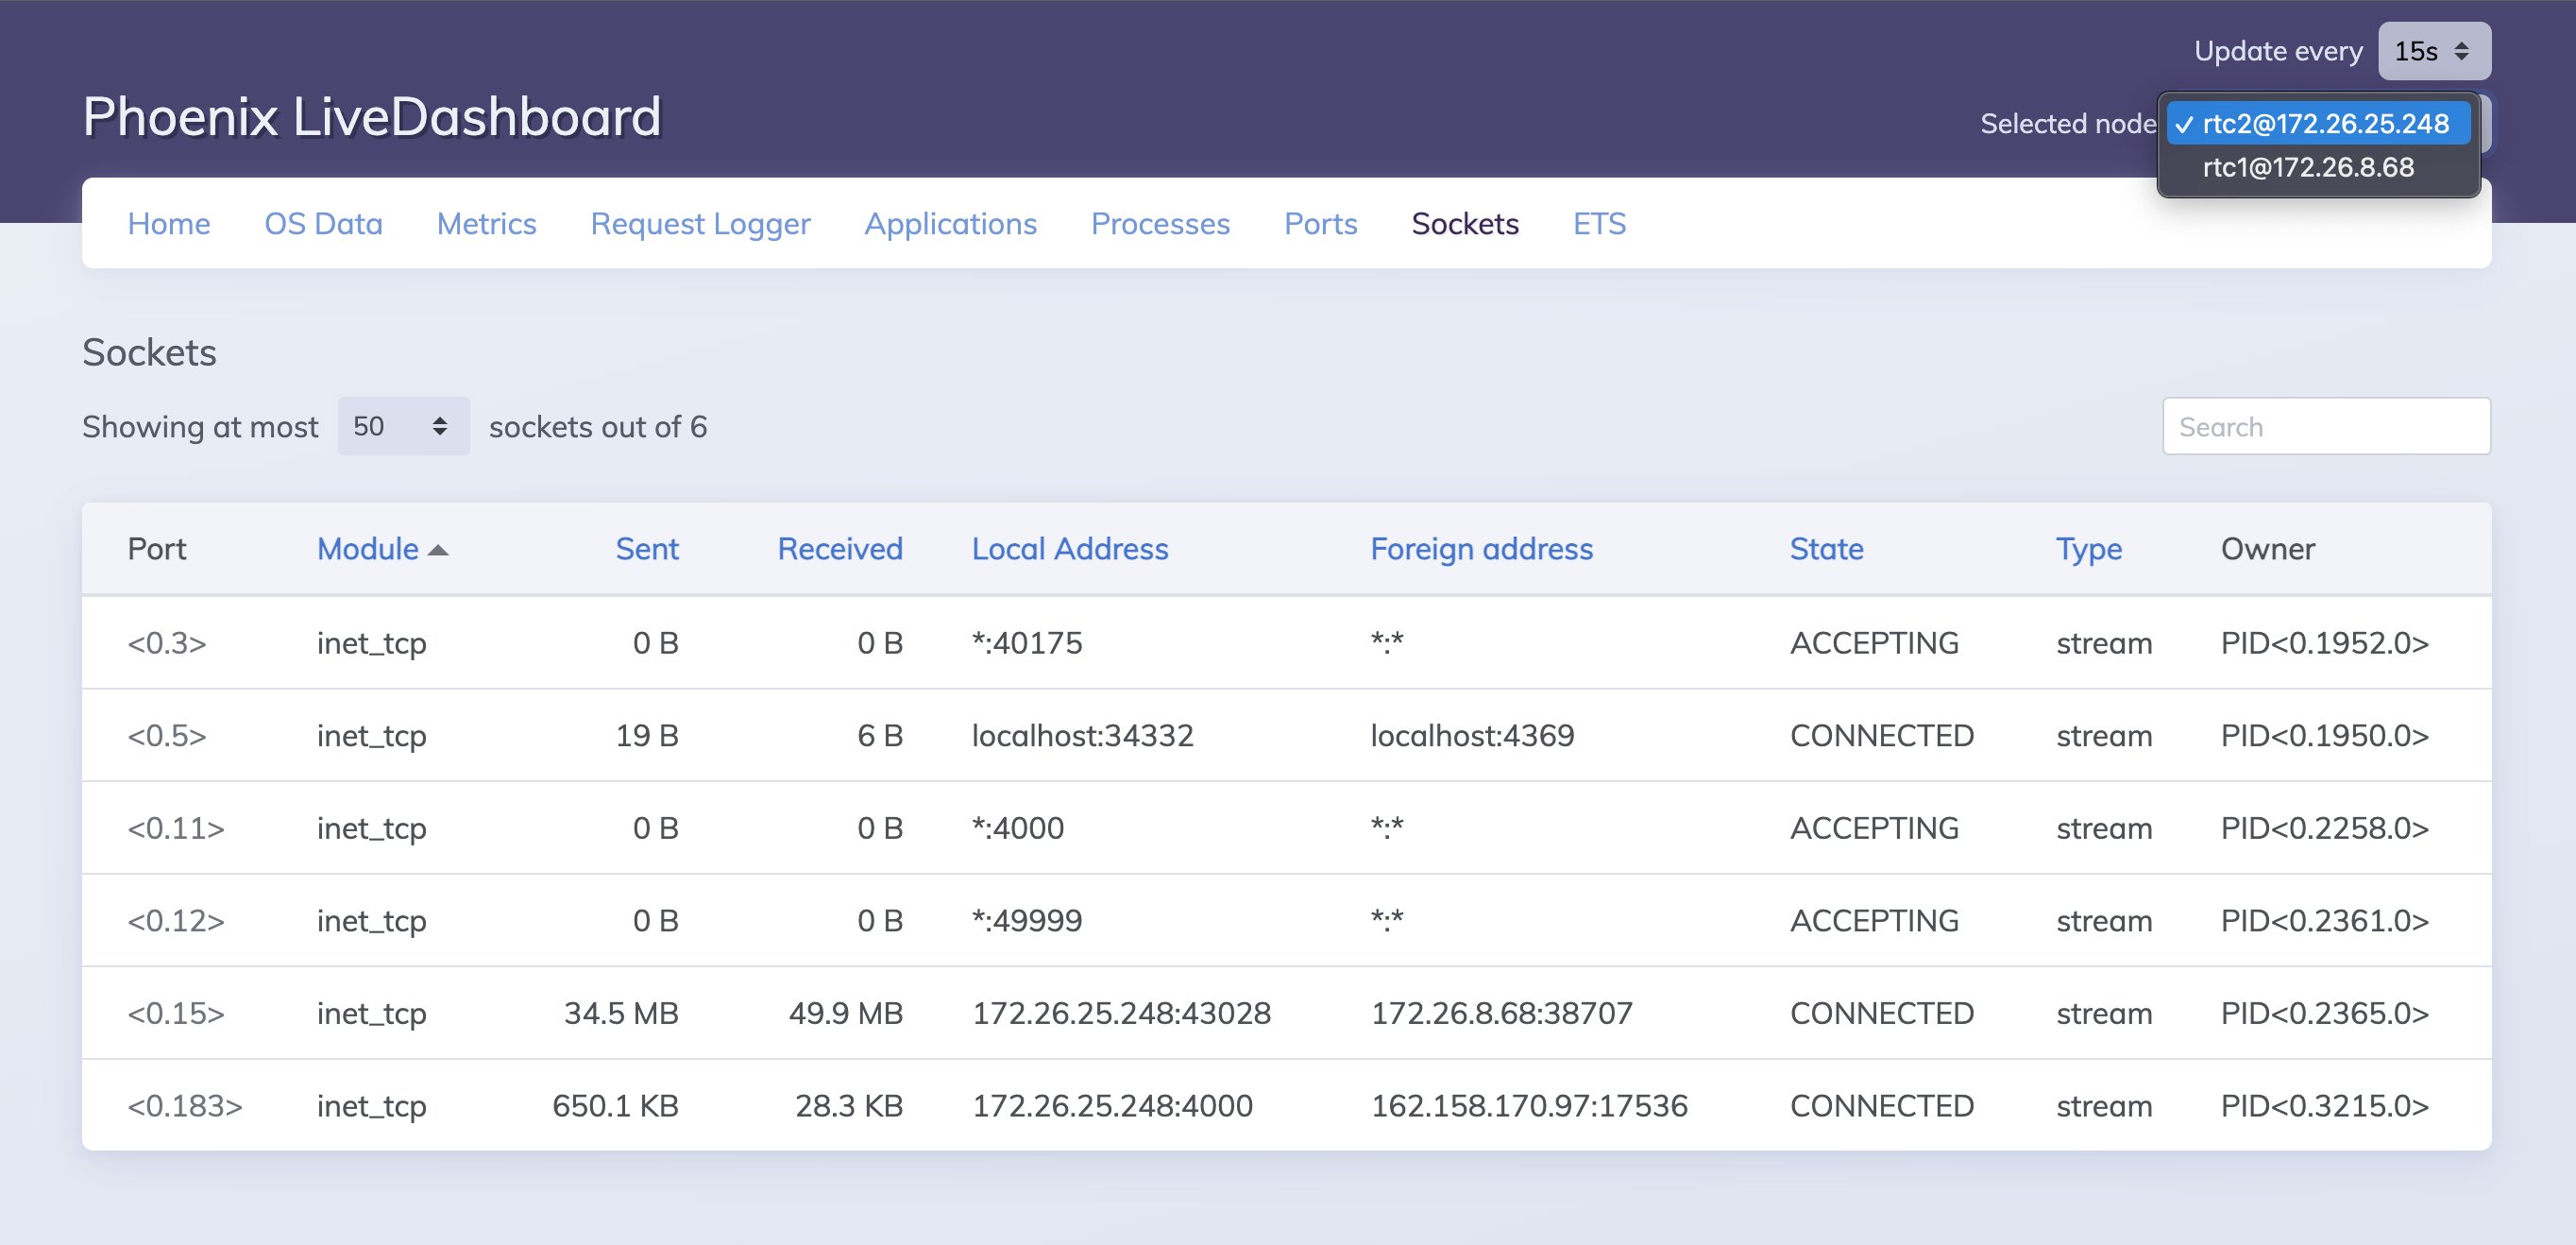The height and width of the screenshot is (1245, 2576).
Task: Click port <0.183> cell
Action: [185, 1106]
